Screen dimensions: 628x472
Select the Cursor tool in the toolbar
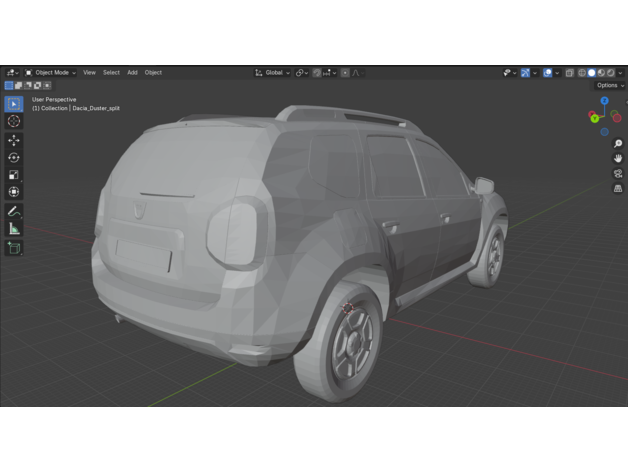coord(14,121)
